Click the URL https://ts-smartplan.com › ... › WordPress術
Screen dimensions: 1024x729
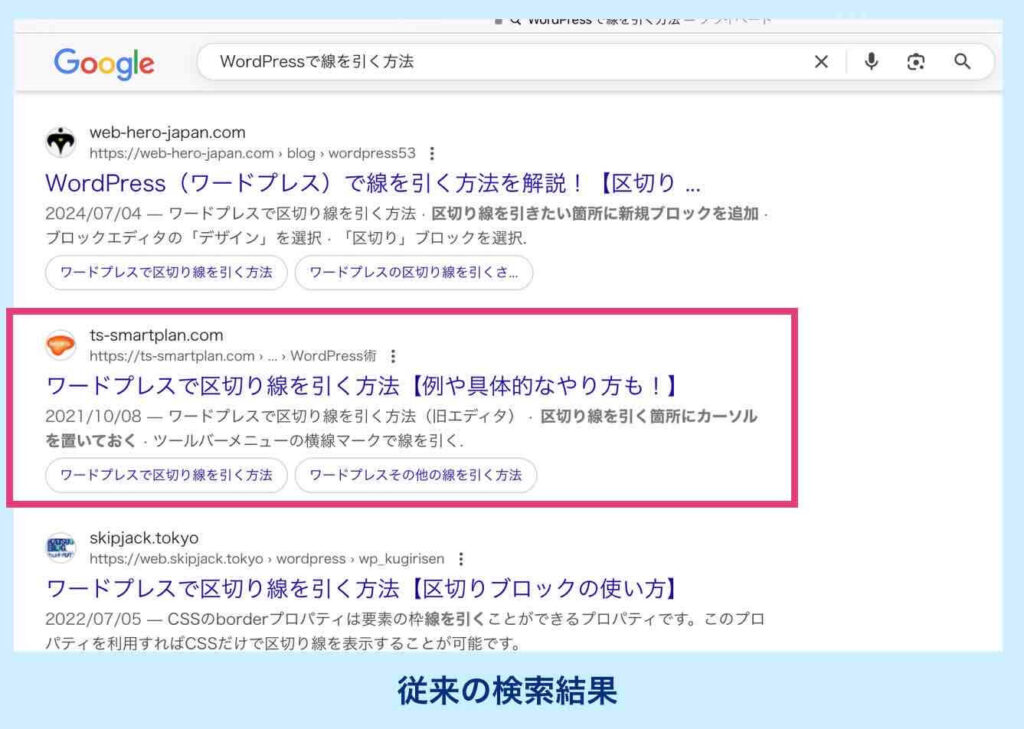(233, 356)
